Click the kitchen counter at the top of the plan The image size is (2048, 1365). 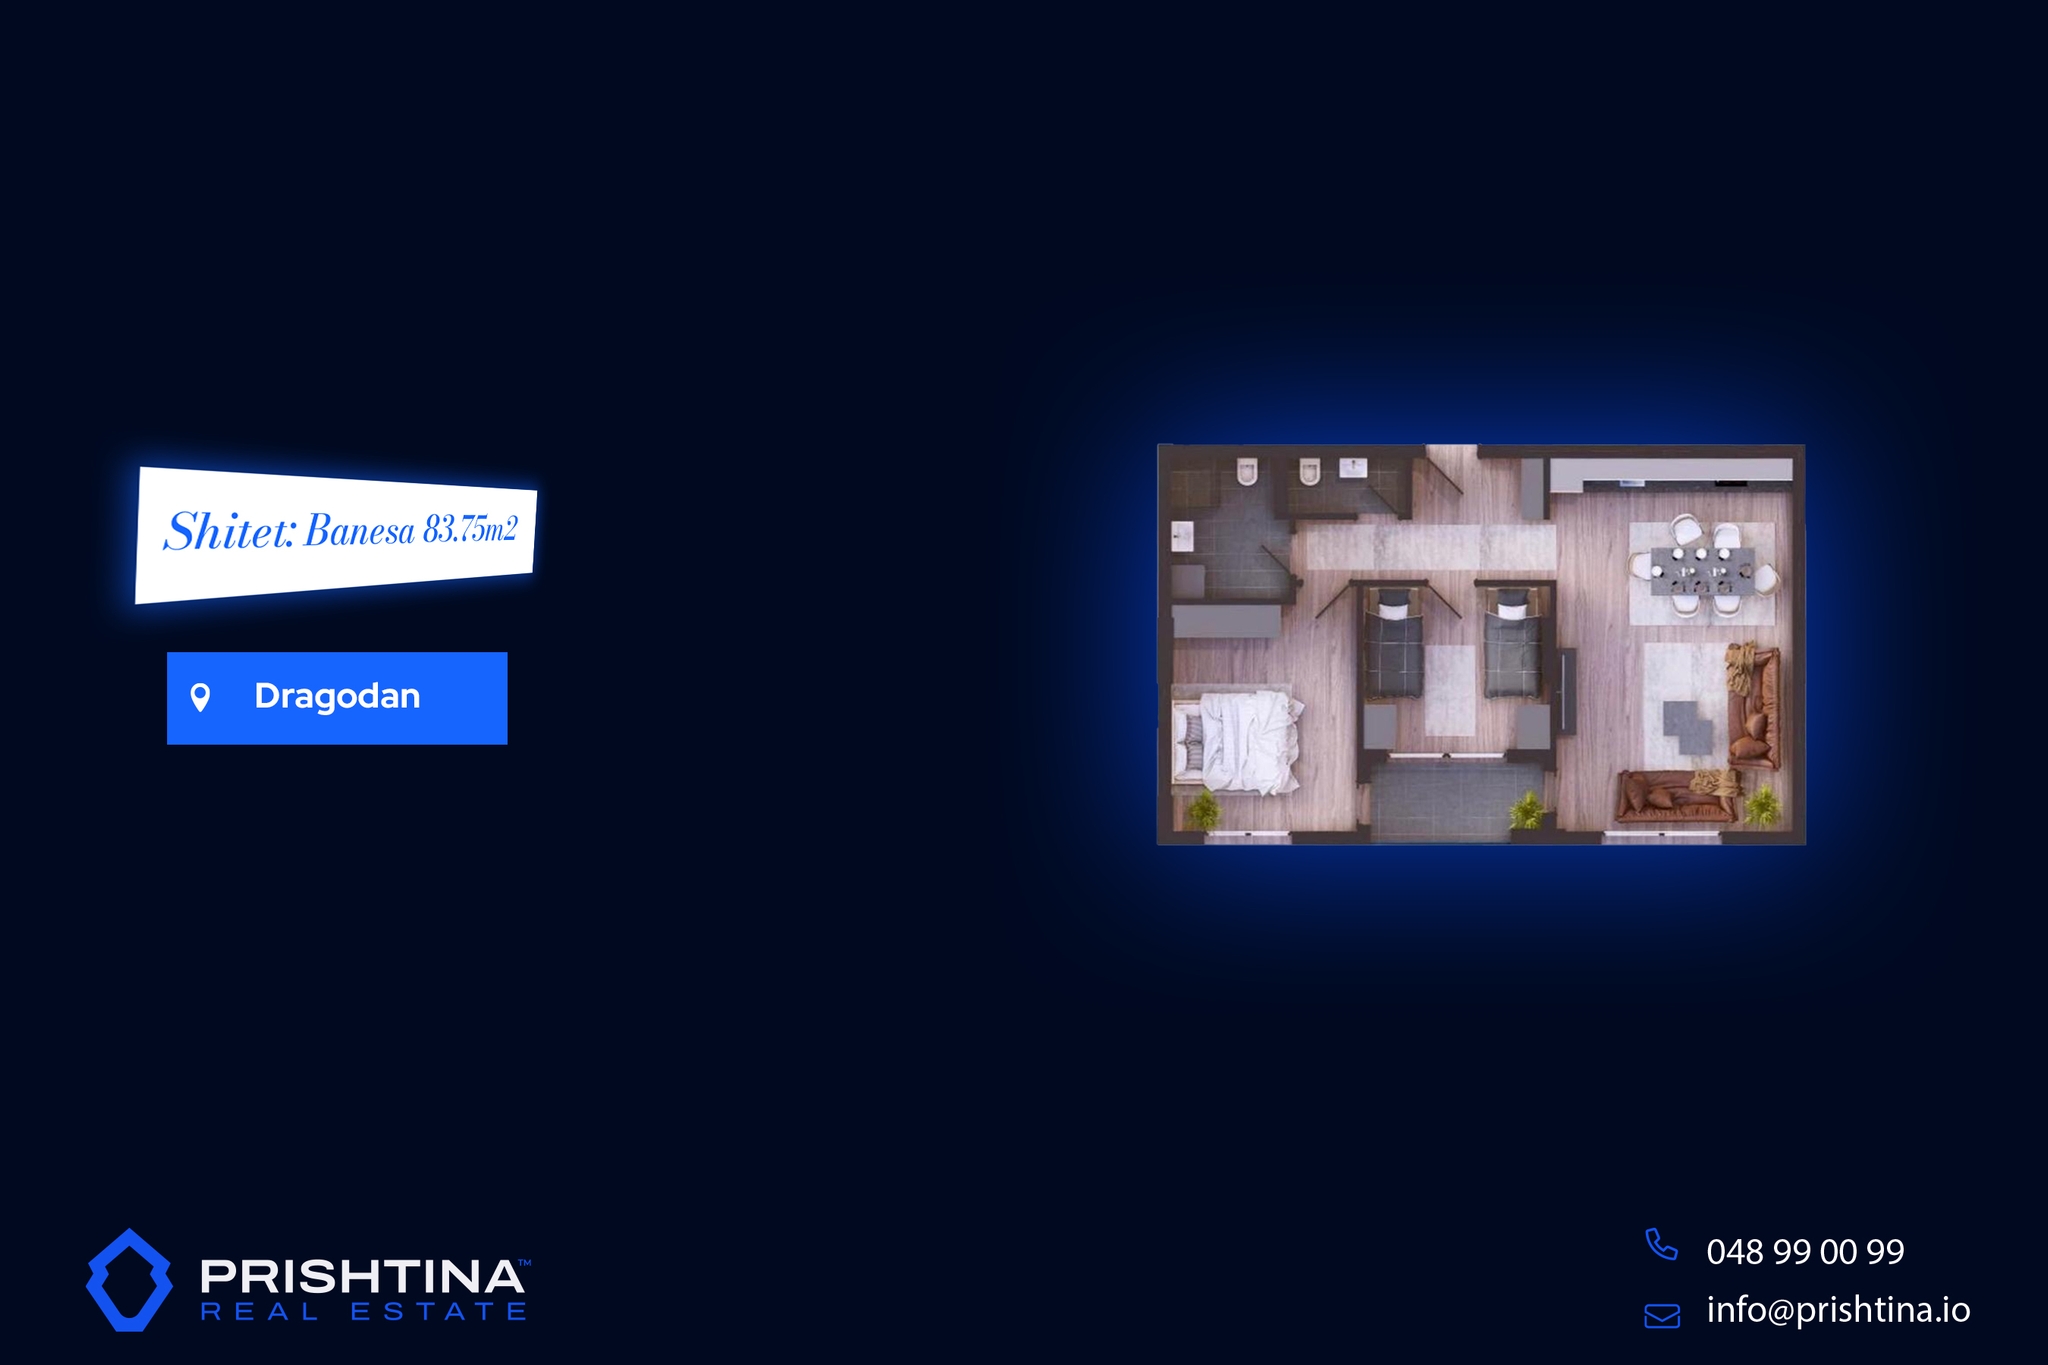click(1670, 472)
